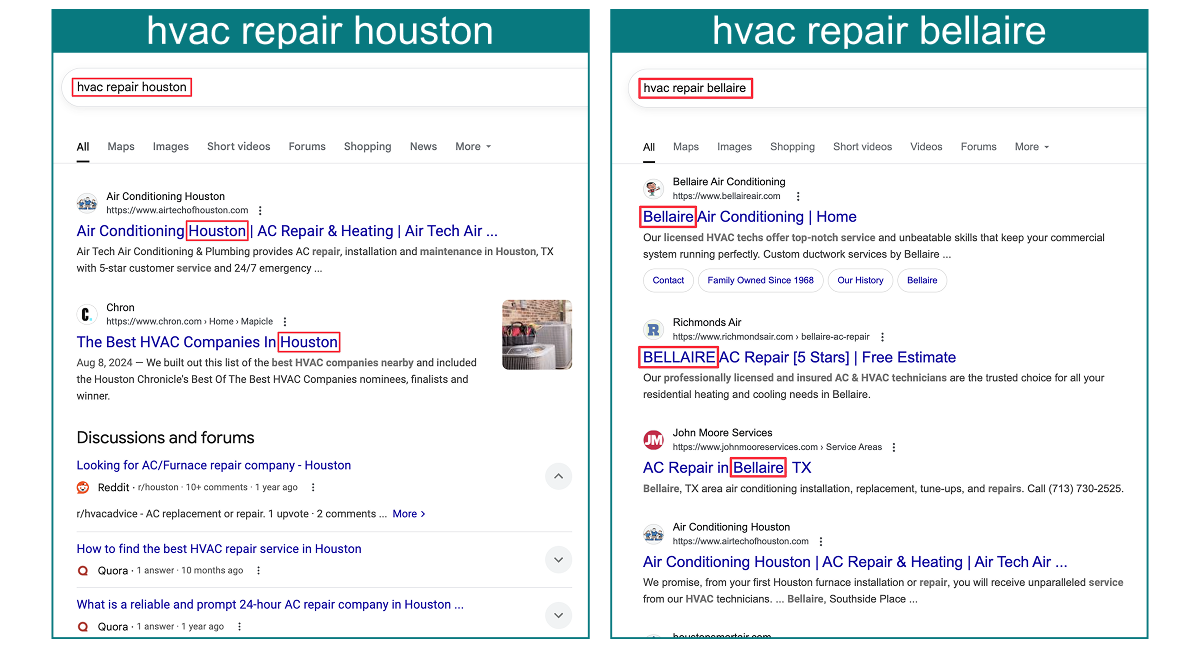This screenshot has width=1200, height=648.
Task: Click the Chron site favicon
Action: click(87, 315)
